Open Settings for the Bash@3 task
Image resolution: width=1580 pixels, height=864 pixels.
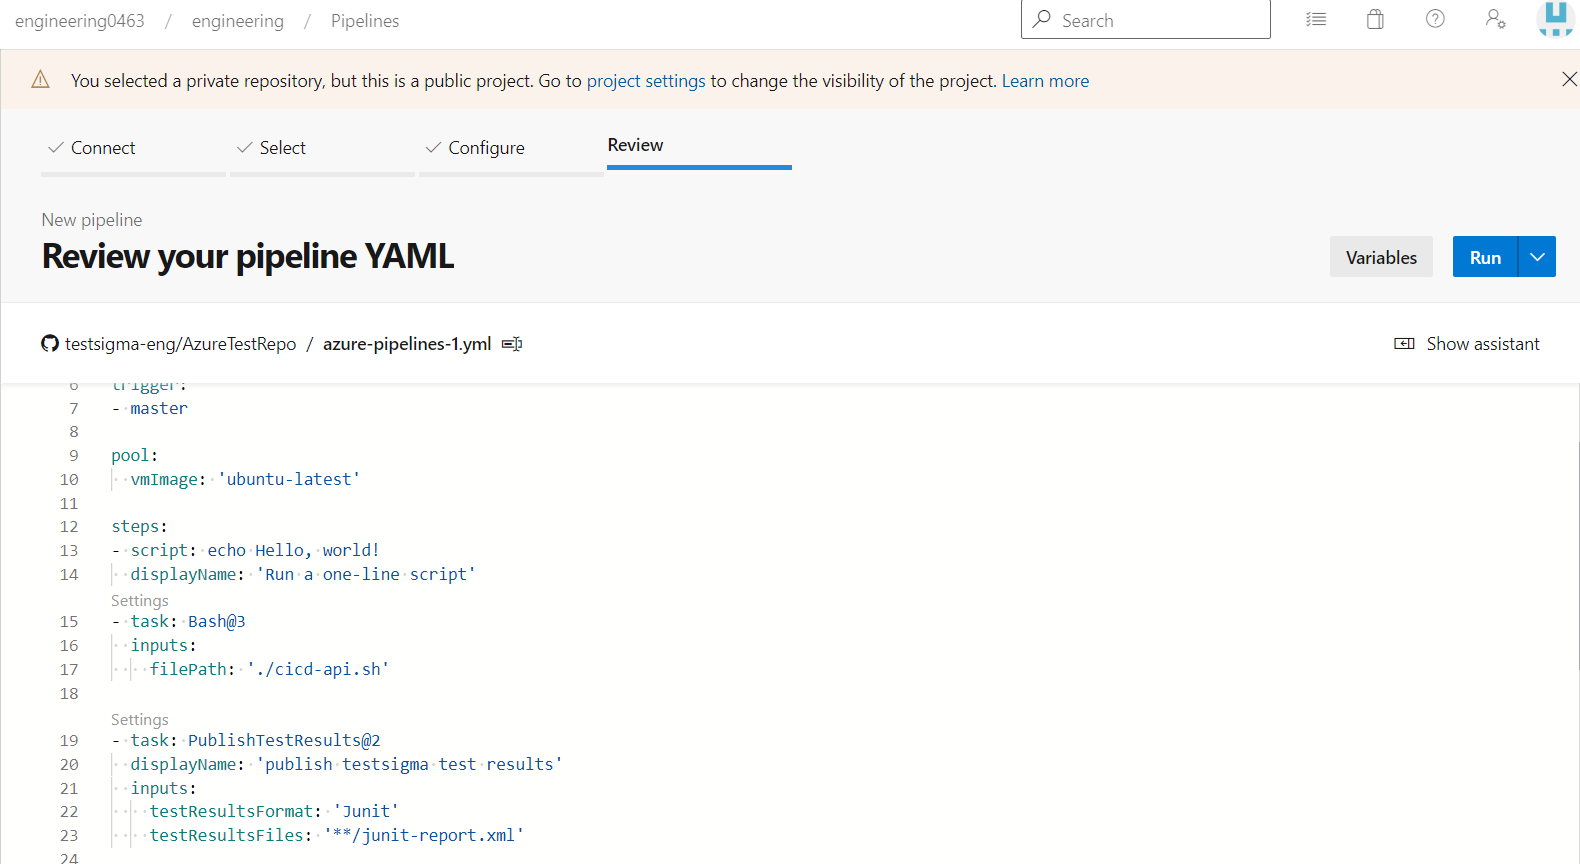[x=140, y=601]
